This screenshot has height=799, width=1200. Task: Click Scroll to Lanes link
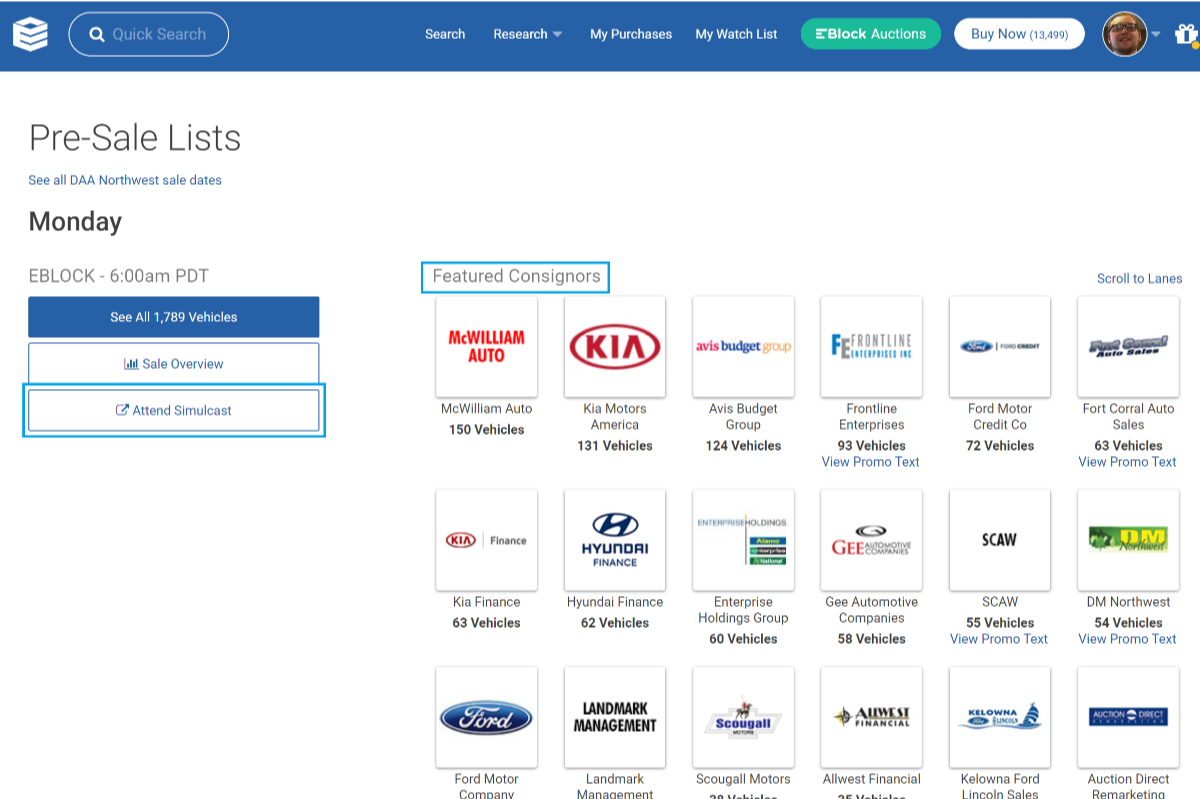coord(1139,278)
